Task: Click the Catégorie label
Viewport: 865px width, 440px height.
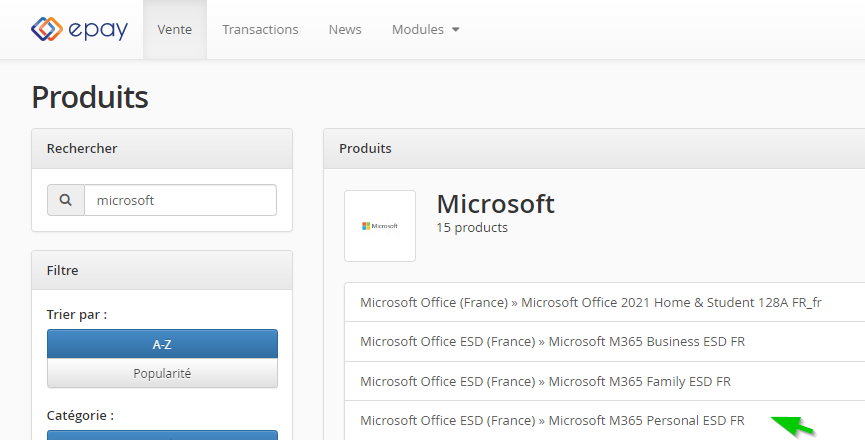Action: pyautogui.click(x=80, y=415)
